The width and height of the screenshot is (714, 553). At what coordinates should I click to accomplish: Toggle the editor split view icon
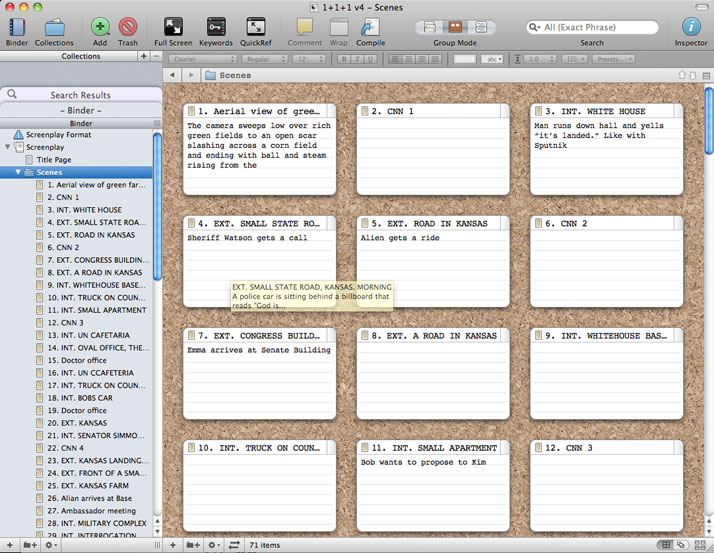[706, 76]
